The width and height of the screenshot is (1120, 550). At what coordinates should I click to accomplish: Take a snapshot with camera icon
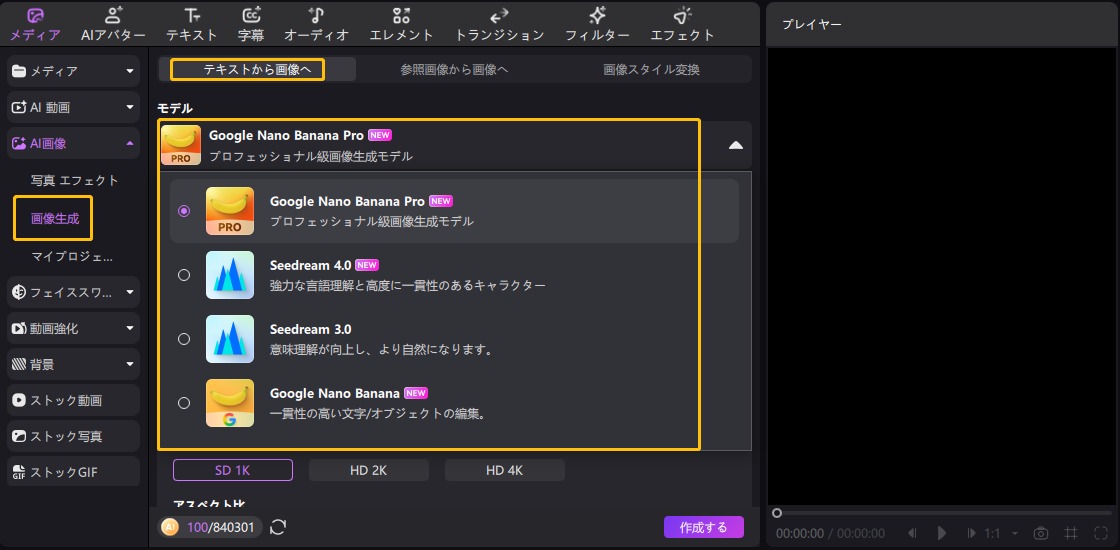[x=1041, y=533]
